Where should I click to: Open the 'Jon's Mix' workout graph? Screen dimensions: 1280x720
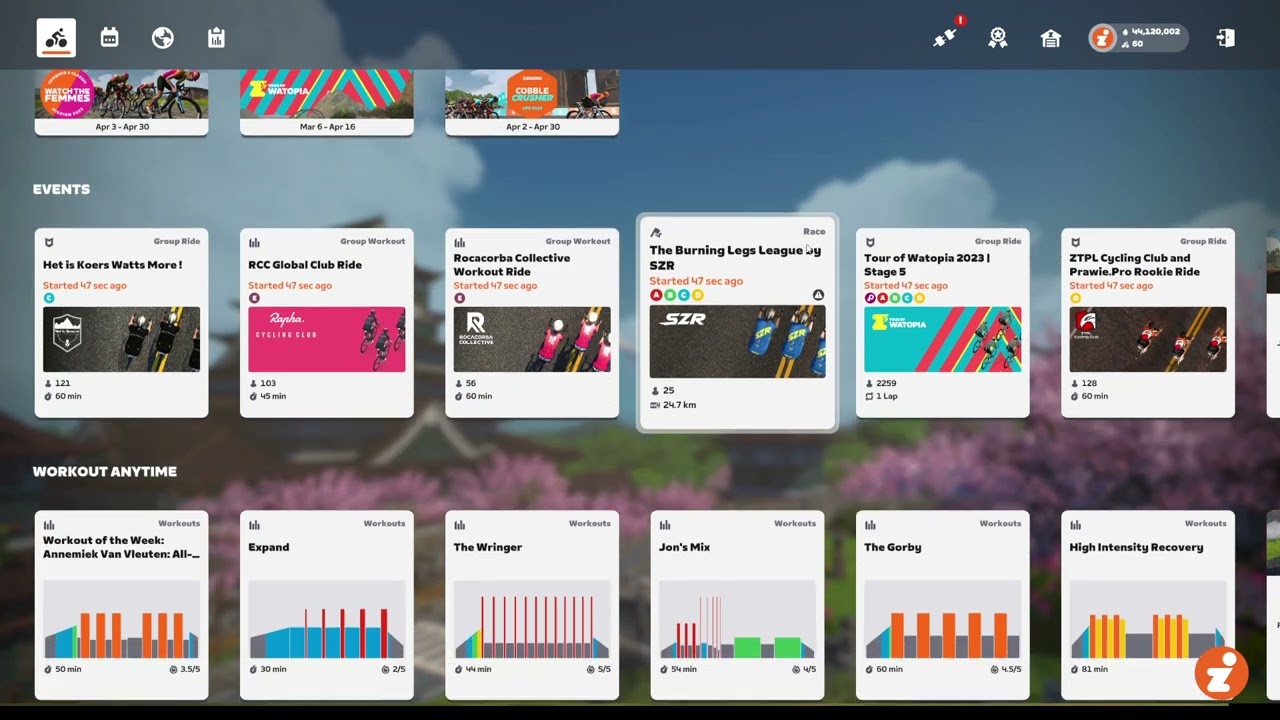(x=738, y=619)
